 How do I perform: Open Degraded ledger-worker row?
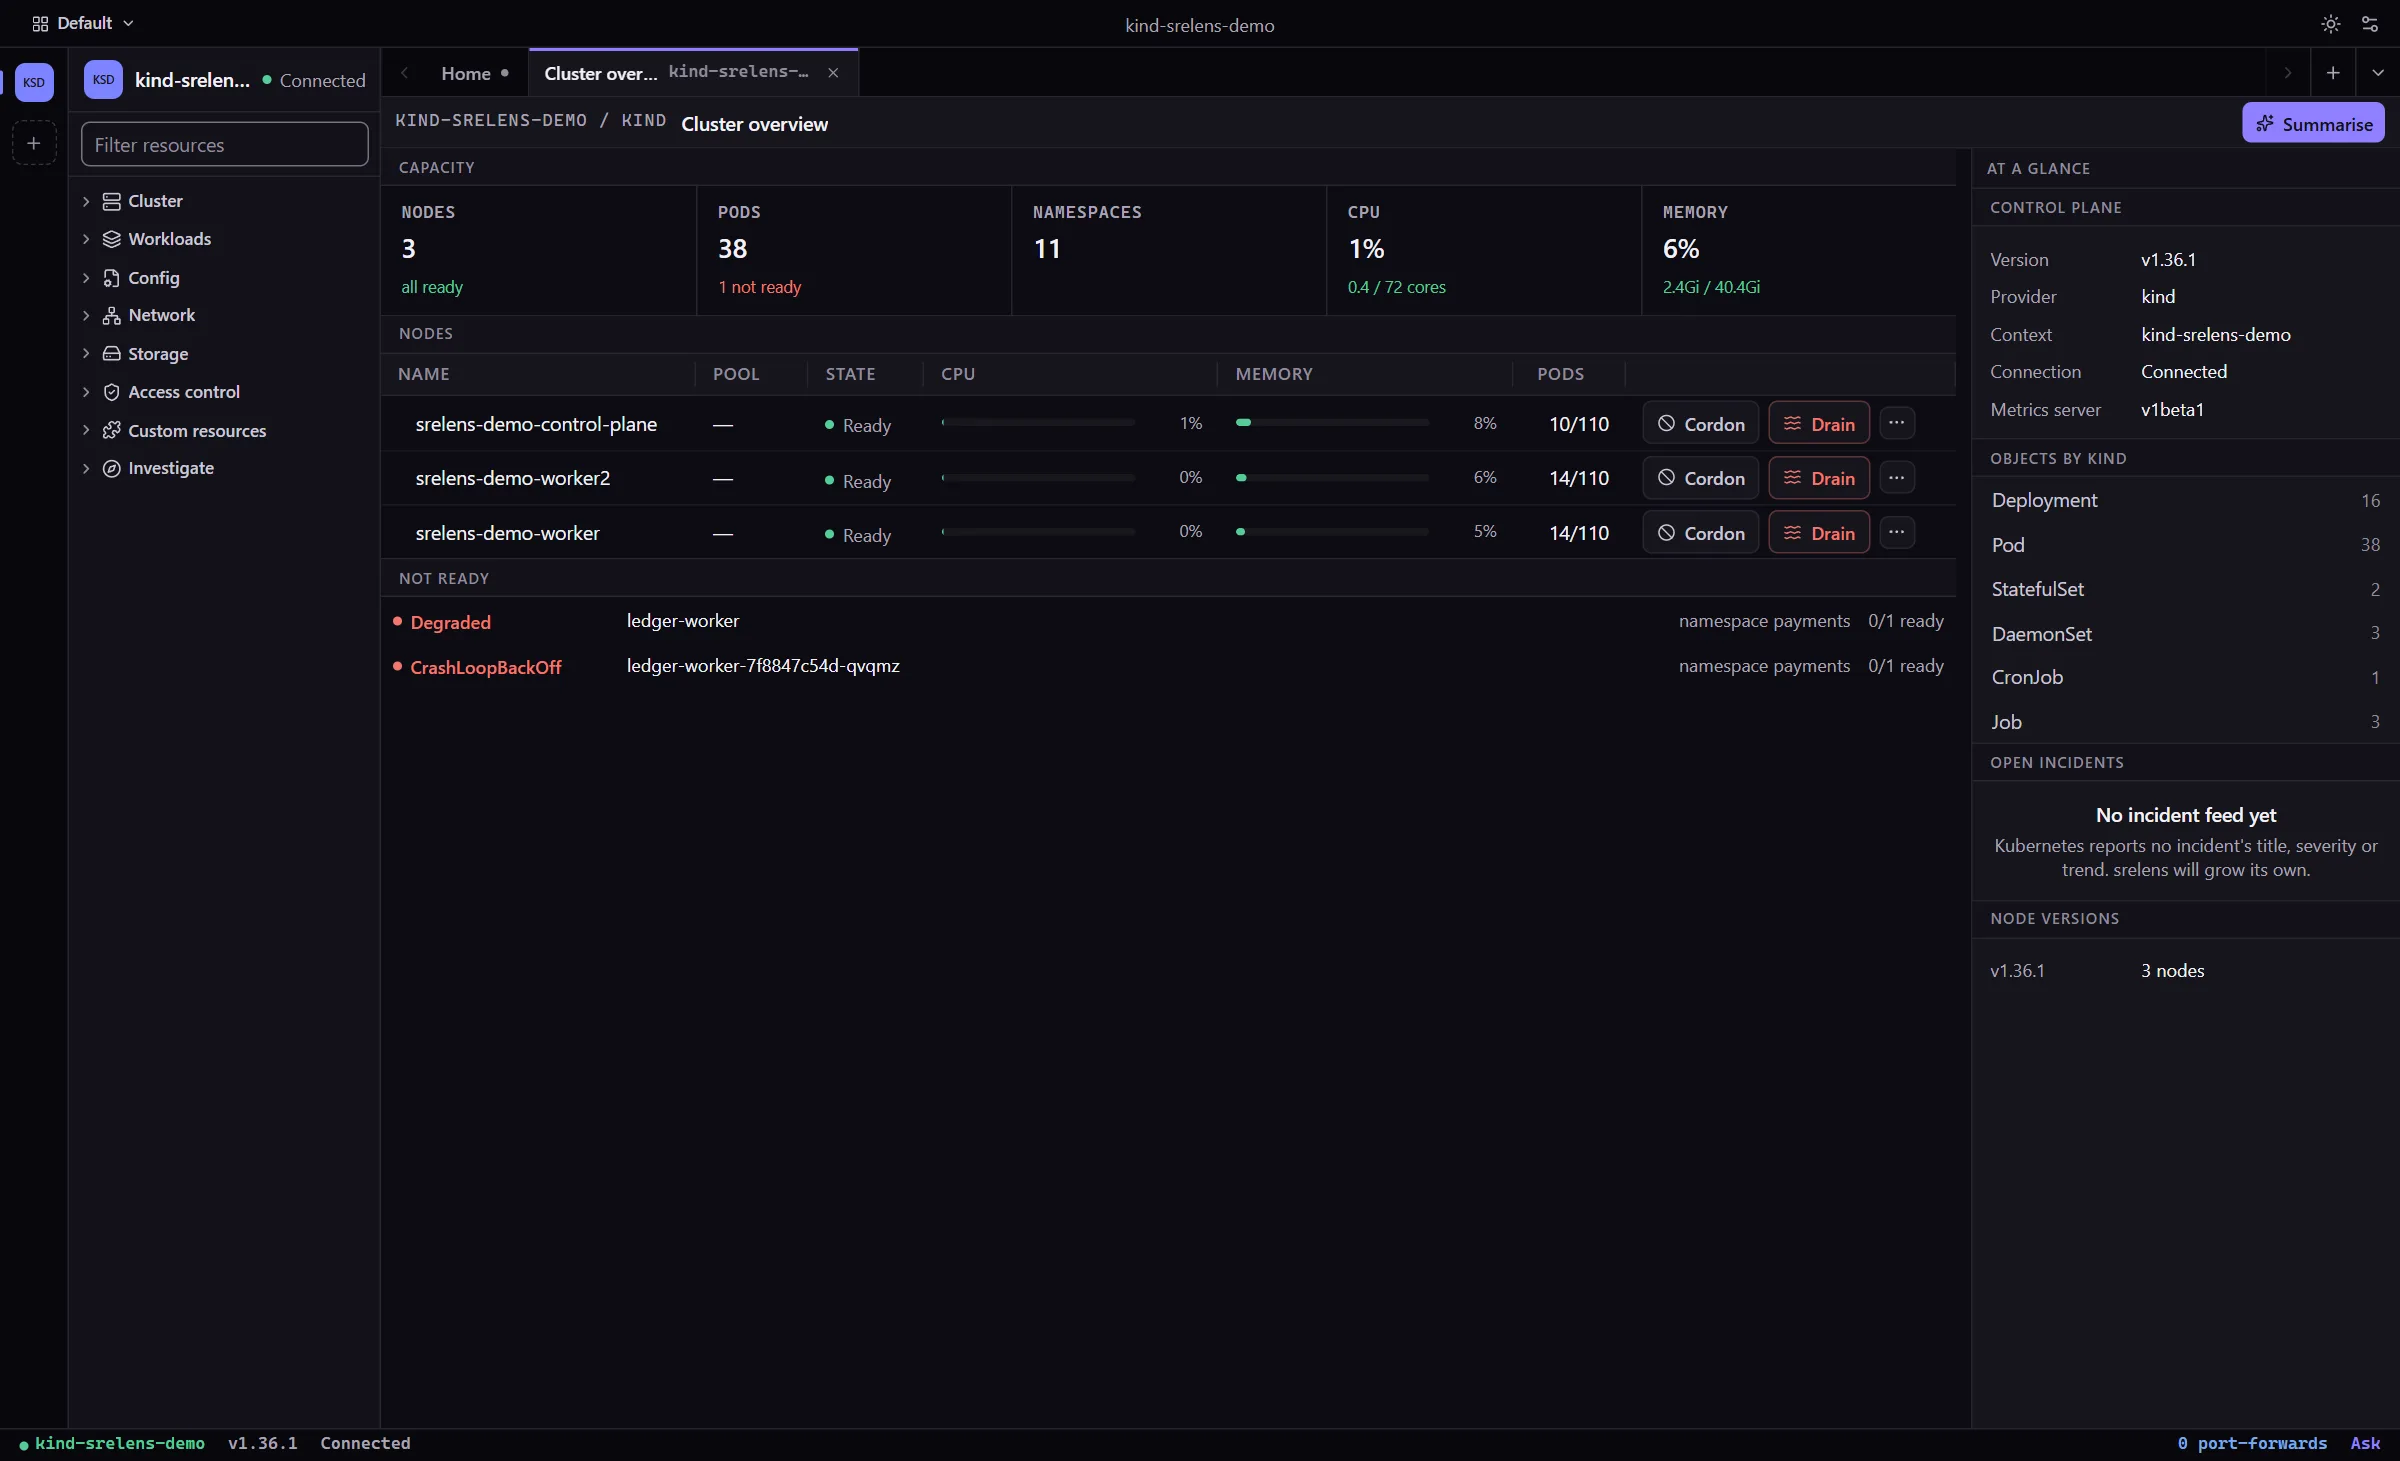pos(1168,621)
